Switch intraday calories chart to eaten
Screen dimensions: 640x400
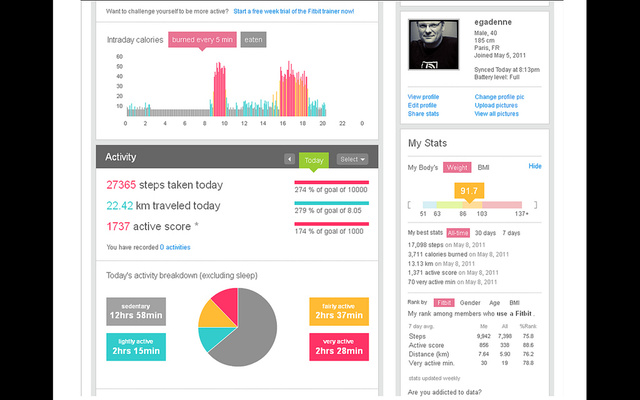point(253,40)
